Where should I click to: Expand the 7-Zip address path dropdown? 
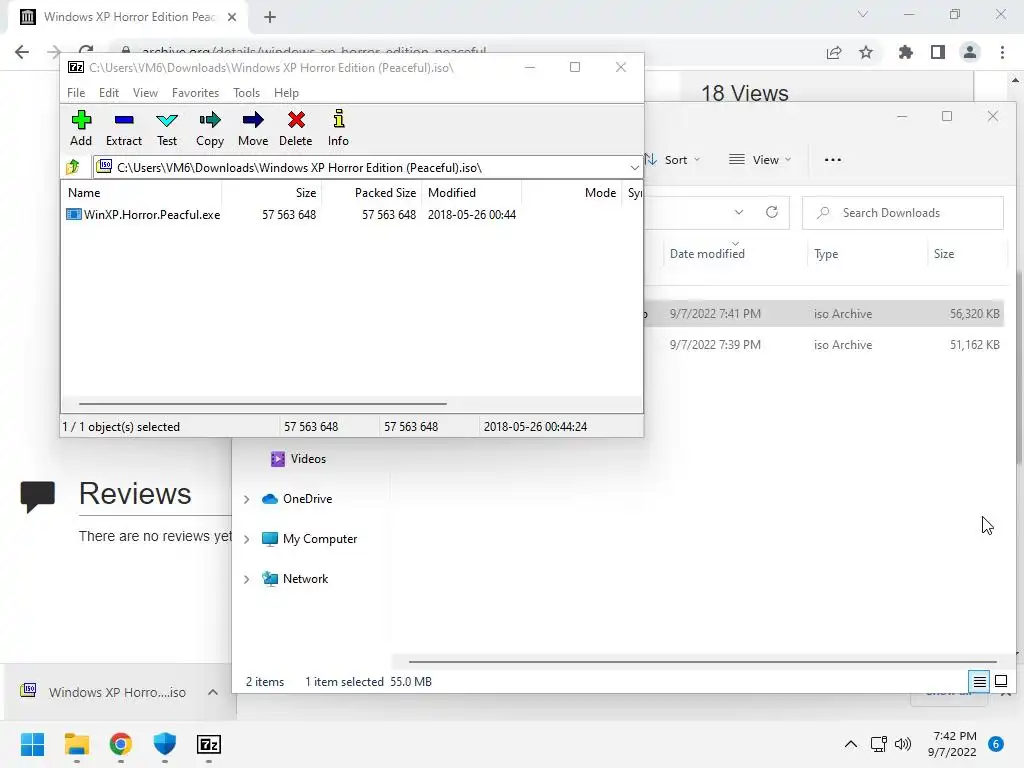pyautogui.click(x=634, y=168)
